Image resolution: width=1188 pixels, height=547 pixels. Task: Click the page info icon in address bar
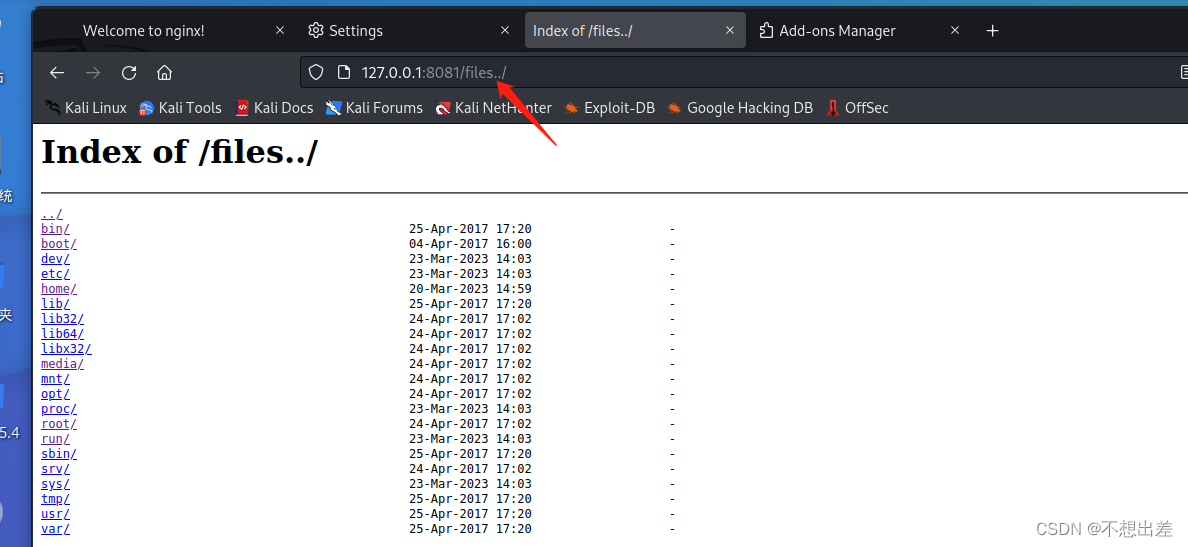click(343, 73)
